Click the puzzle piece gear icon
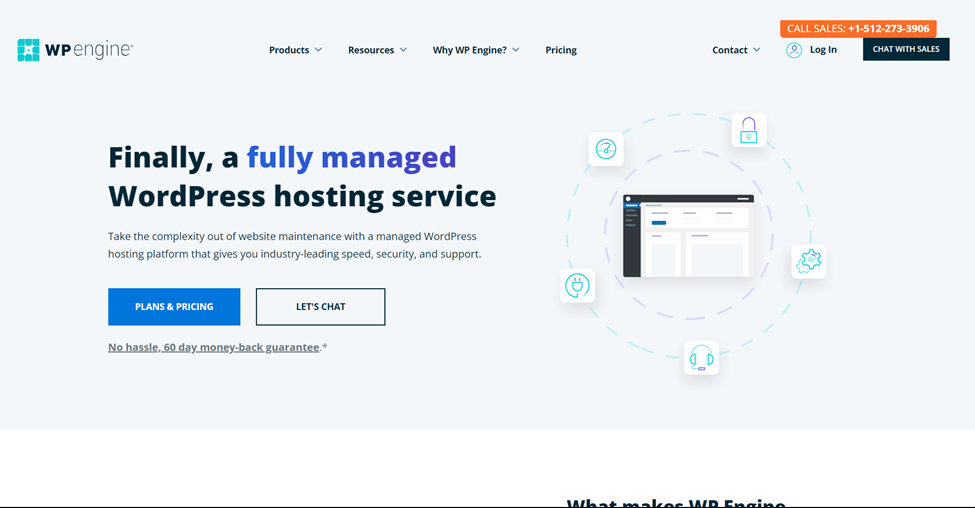975x508 pixels. pos(808,261)
